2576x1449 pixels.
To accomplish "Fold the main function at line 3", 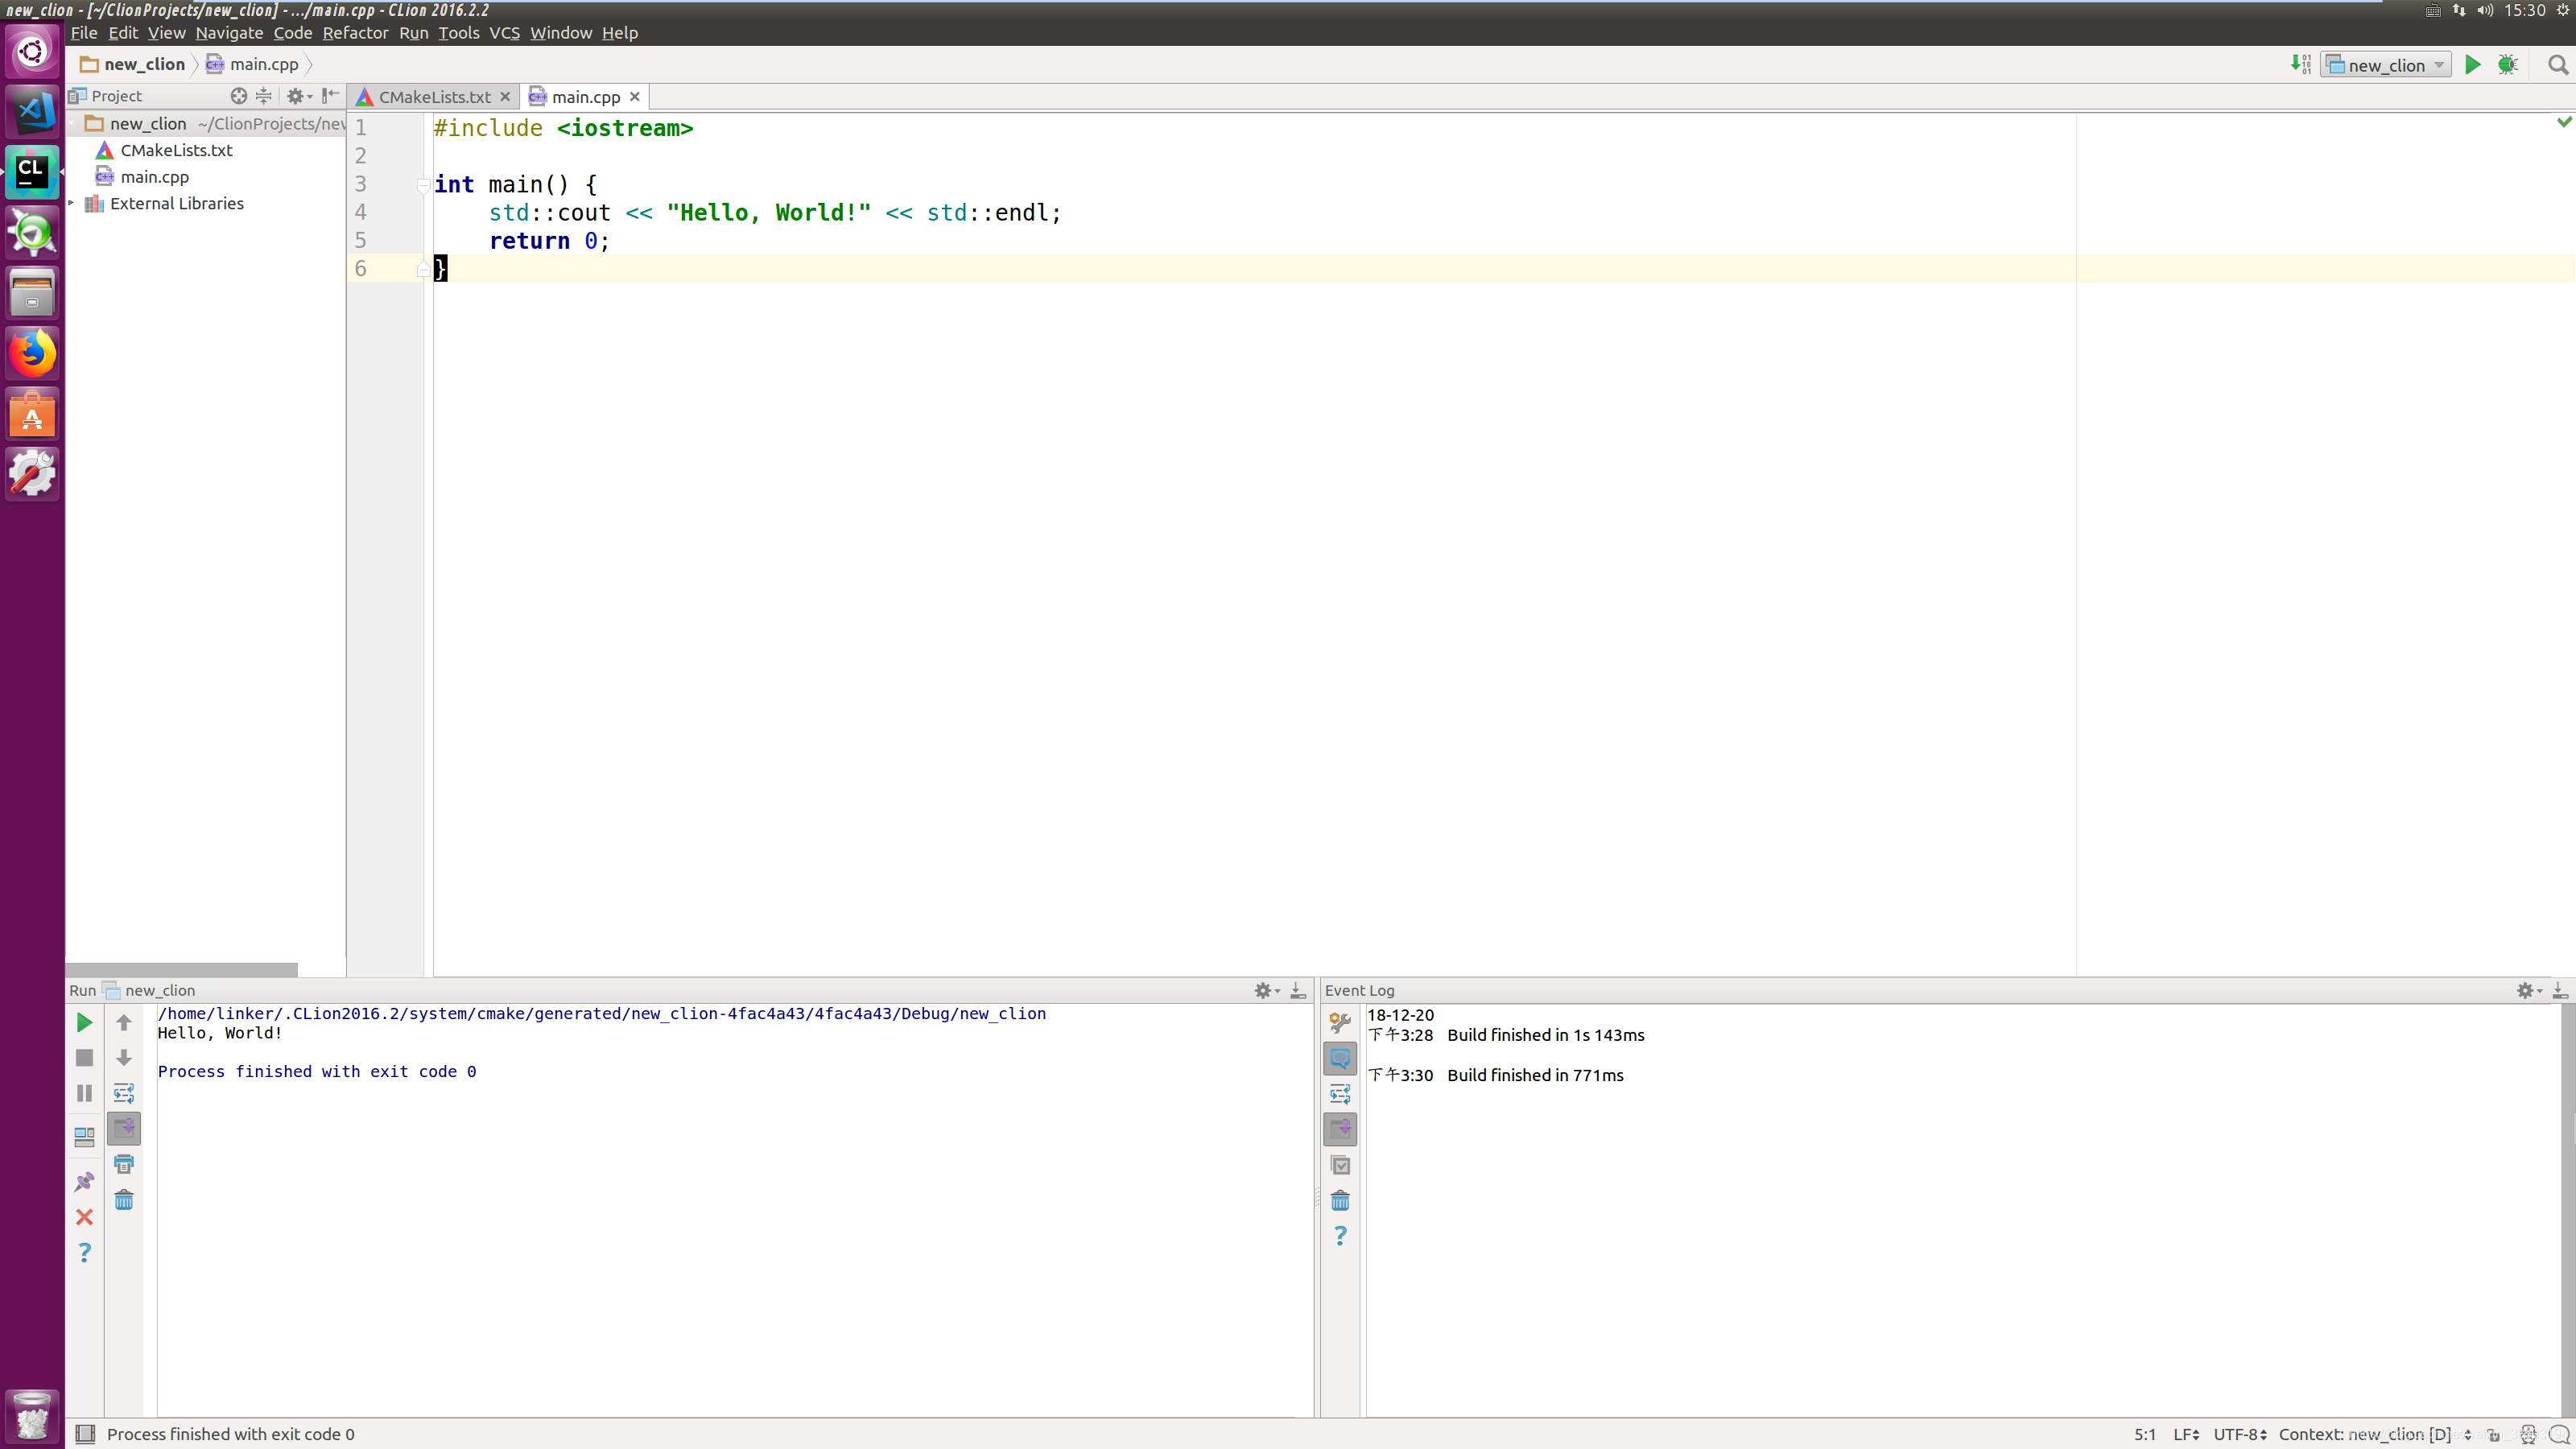I will [x=423, y=185].
